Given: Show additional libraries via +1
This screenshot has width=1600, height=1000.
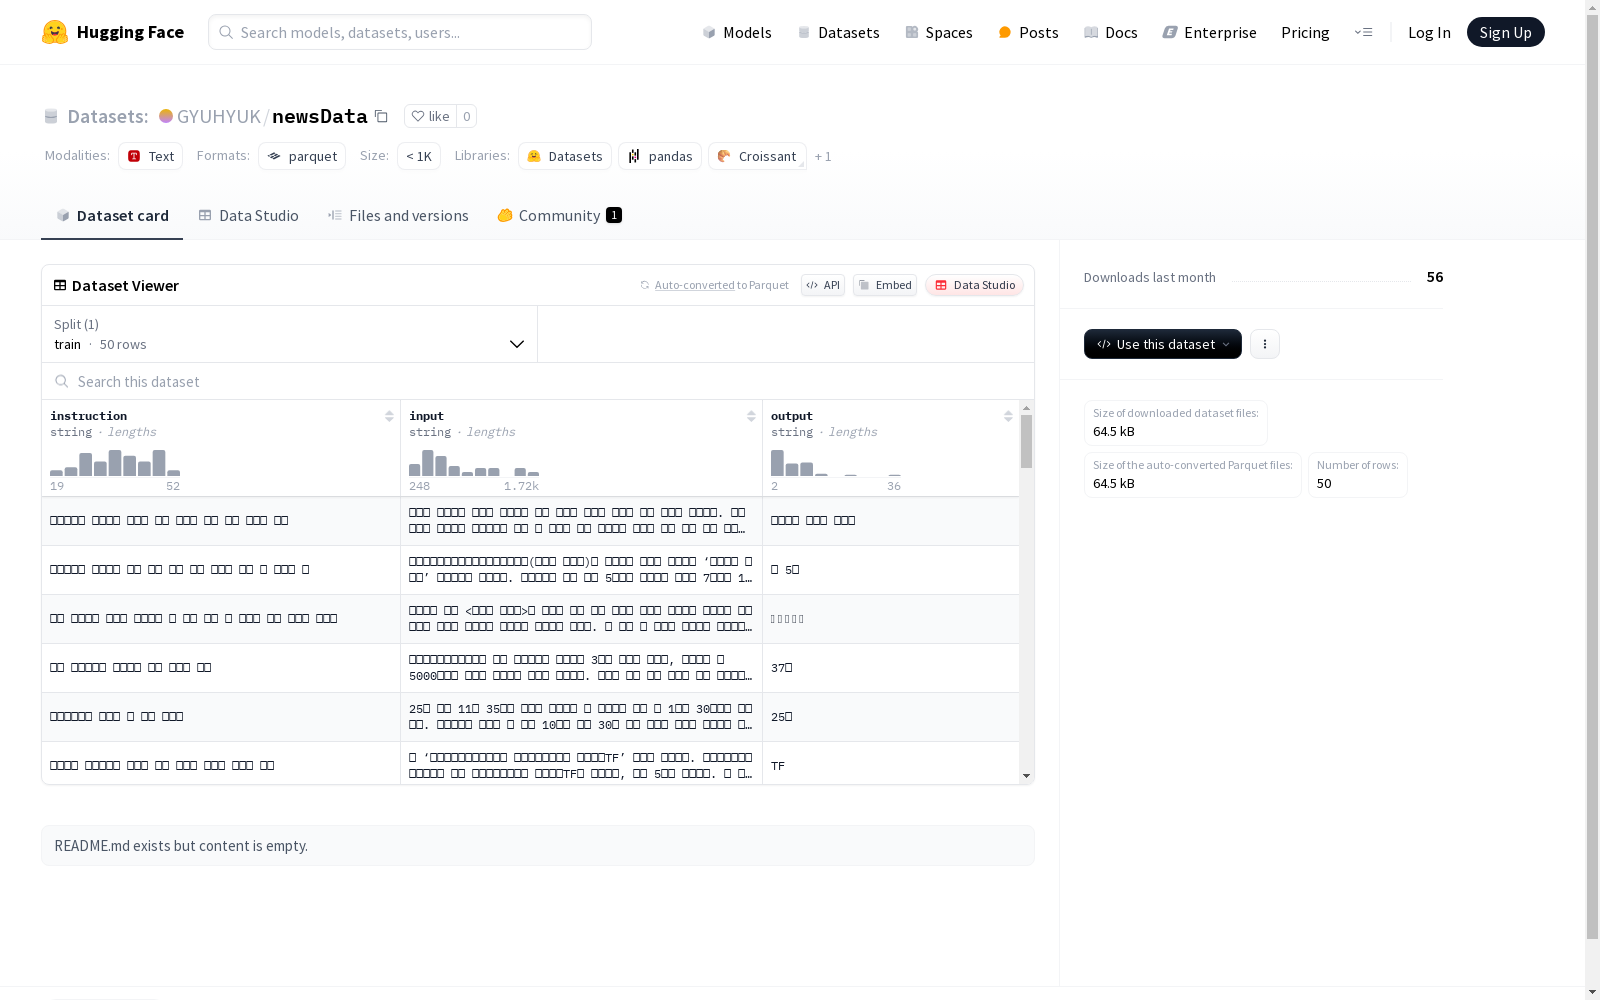Looking at the screenshot, I should tap(823, 156).
